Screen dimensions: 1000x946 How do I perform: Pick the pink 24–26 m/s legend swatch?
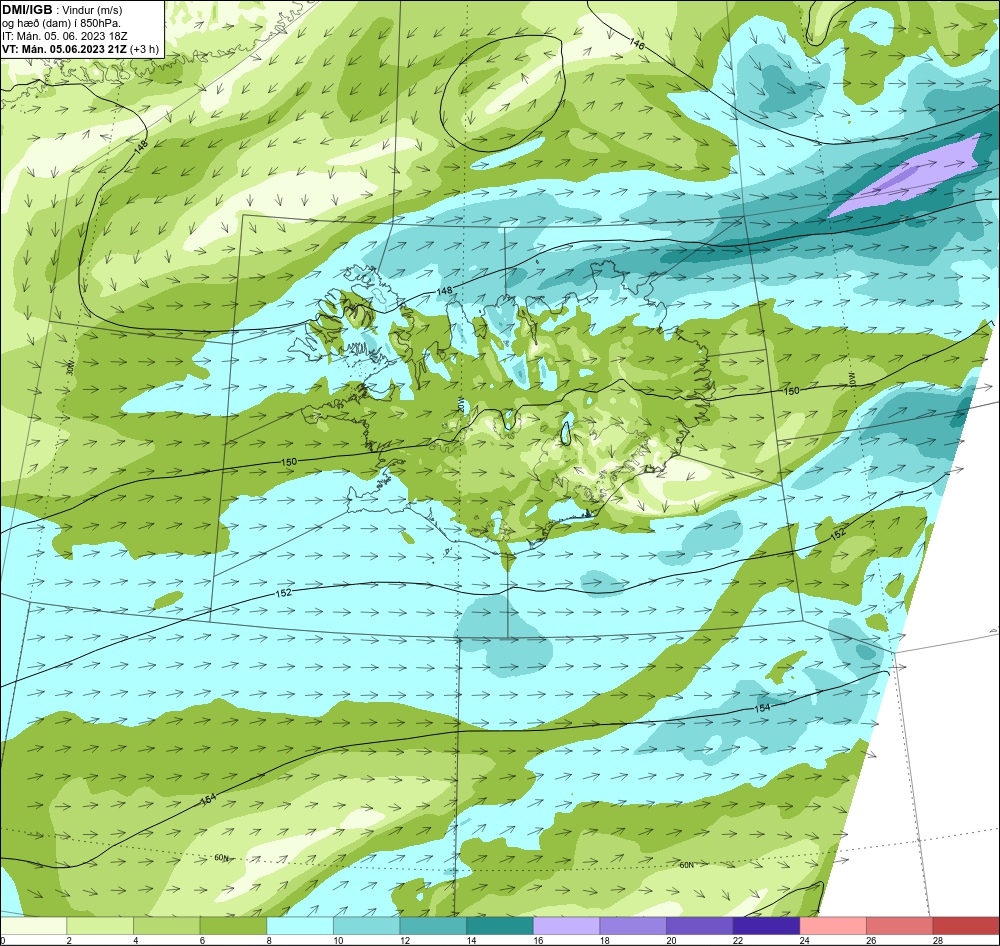coord(833,926)
